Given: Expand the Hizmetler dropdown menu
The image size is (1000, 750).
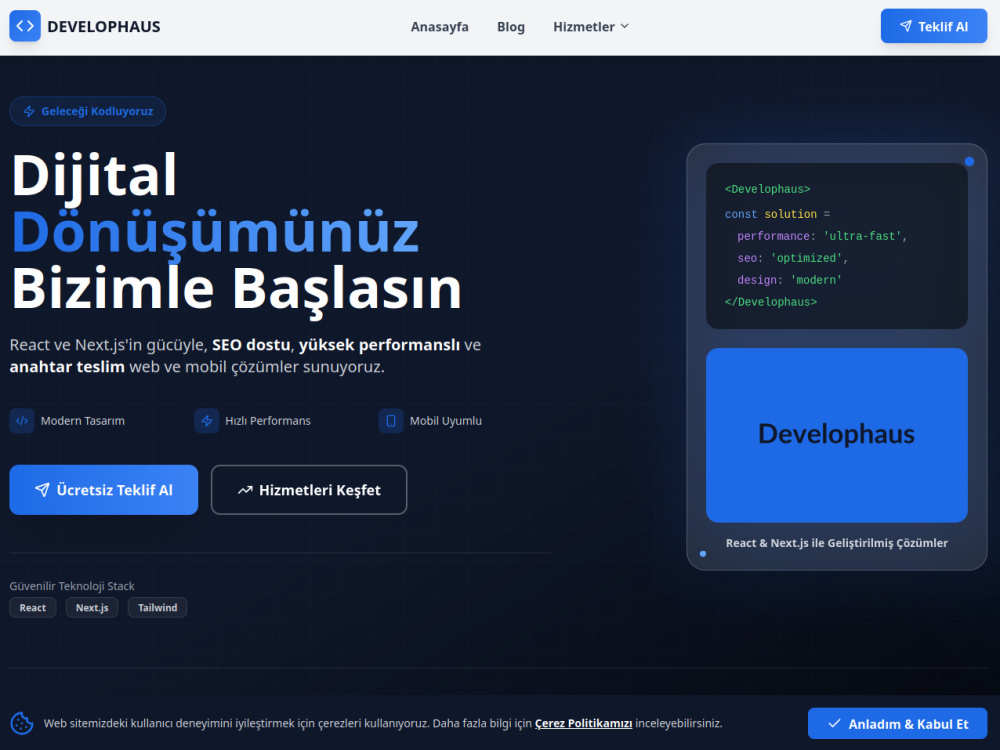Looking at the screenshot, I should coord(591,27).
